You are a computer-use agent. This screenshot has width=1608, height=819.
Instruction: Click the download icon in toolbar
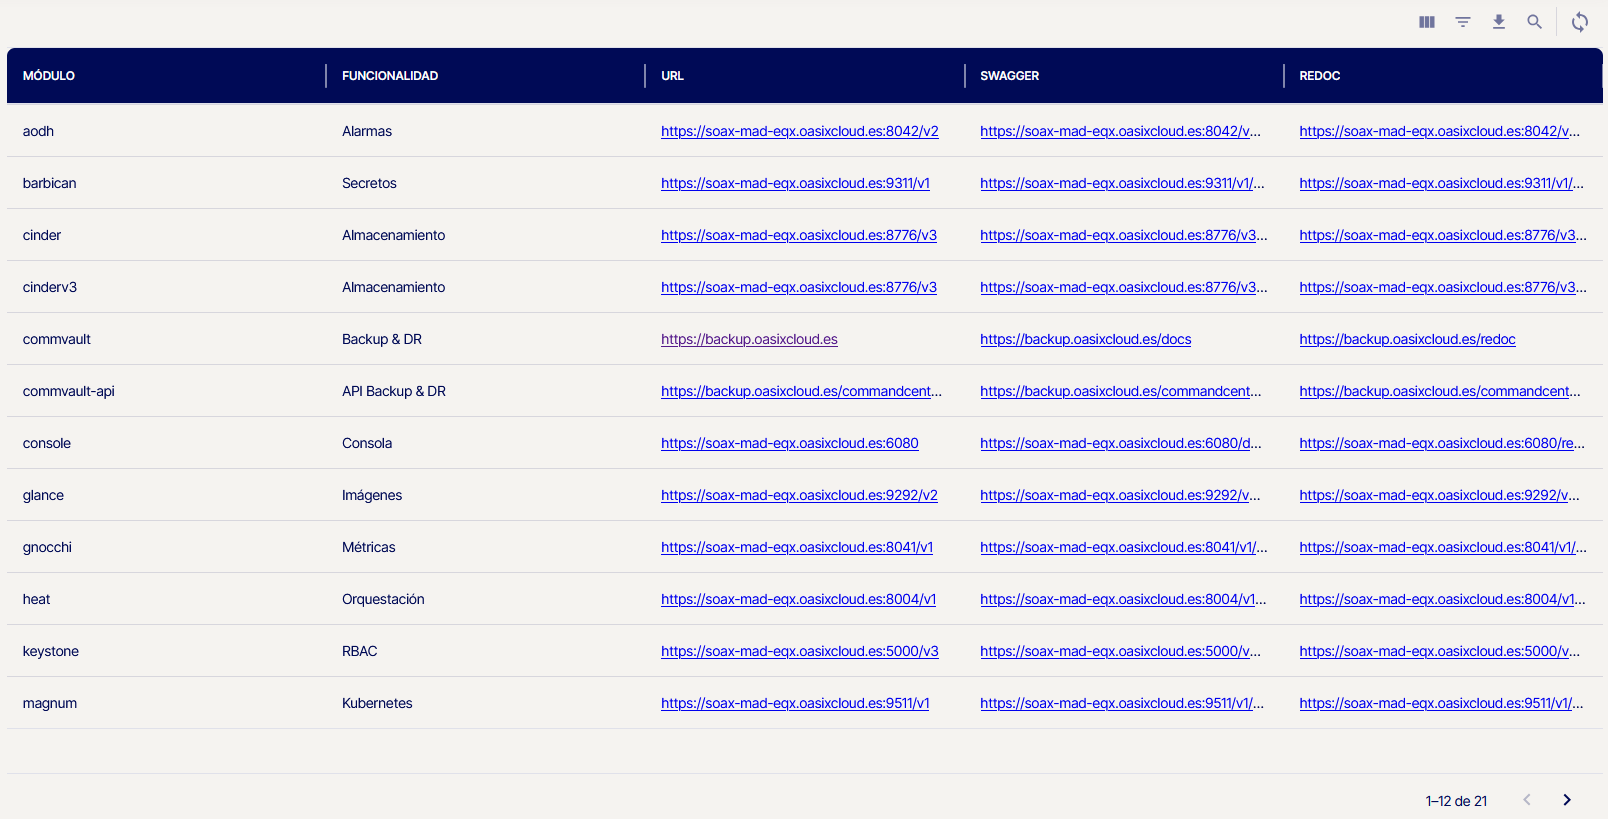(x=1499, y=22)
